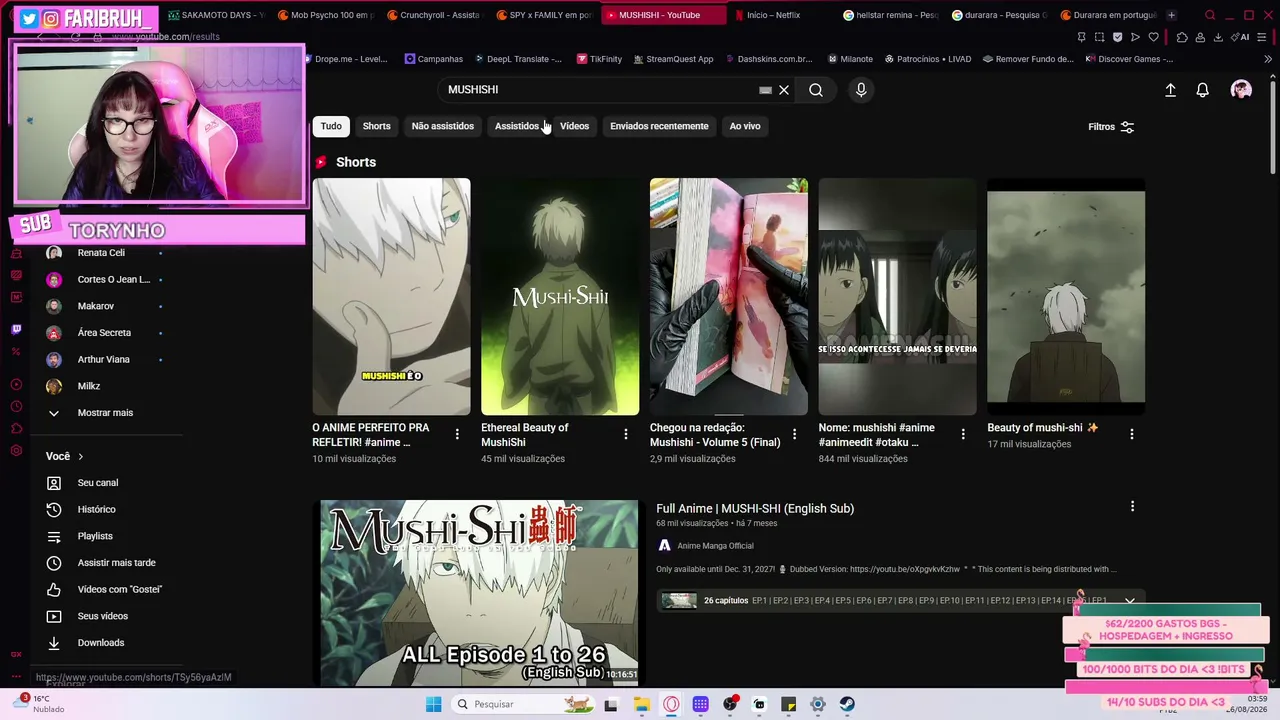Open the on-screen keyboard icon in search box
This screenshot has height=720, width=1280.
click(x=765, y=90)
